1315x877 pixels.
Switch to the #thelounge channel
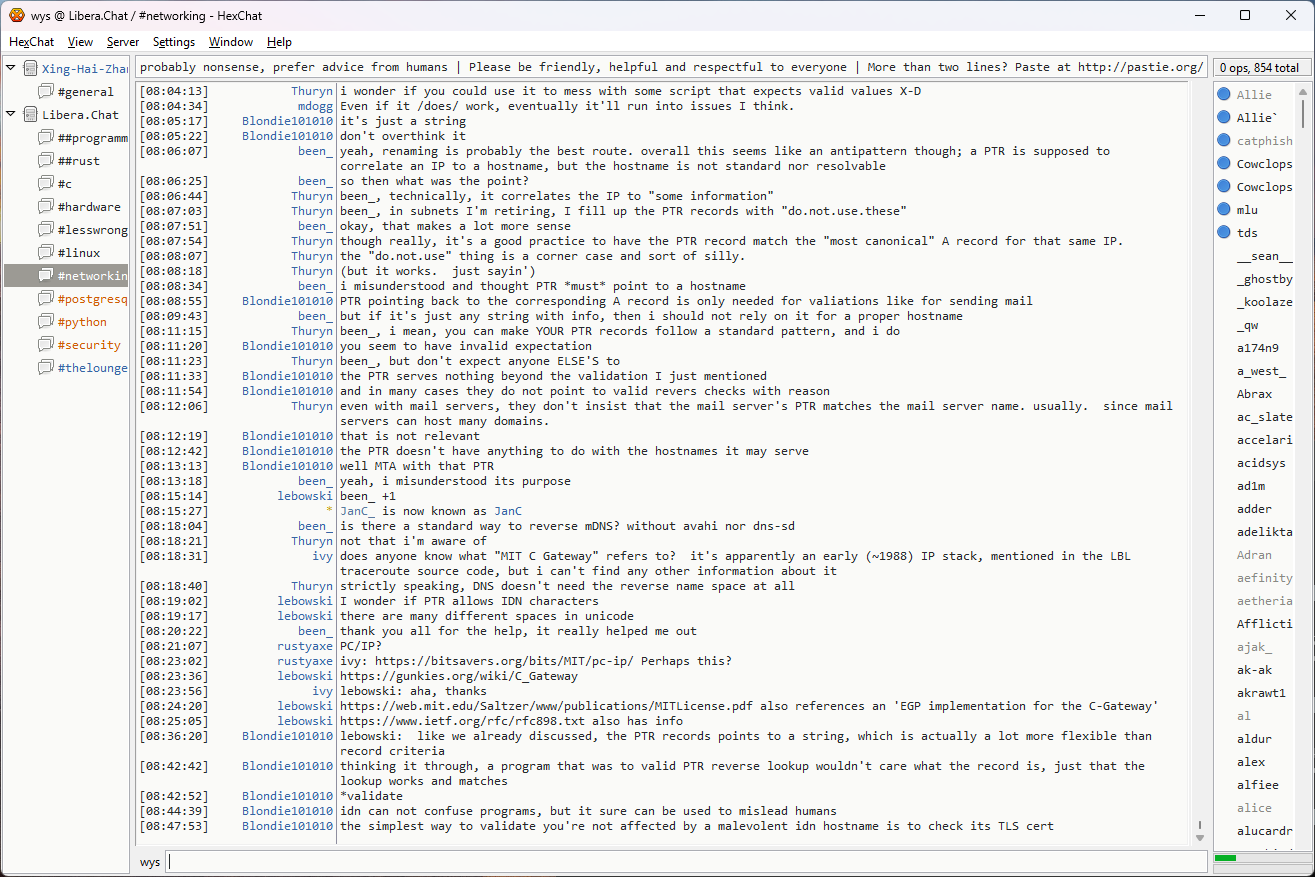[x=92, y=368]
